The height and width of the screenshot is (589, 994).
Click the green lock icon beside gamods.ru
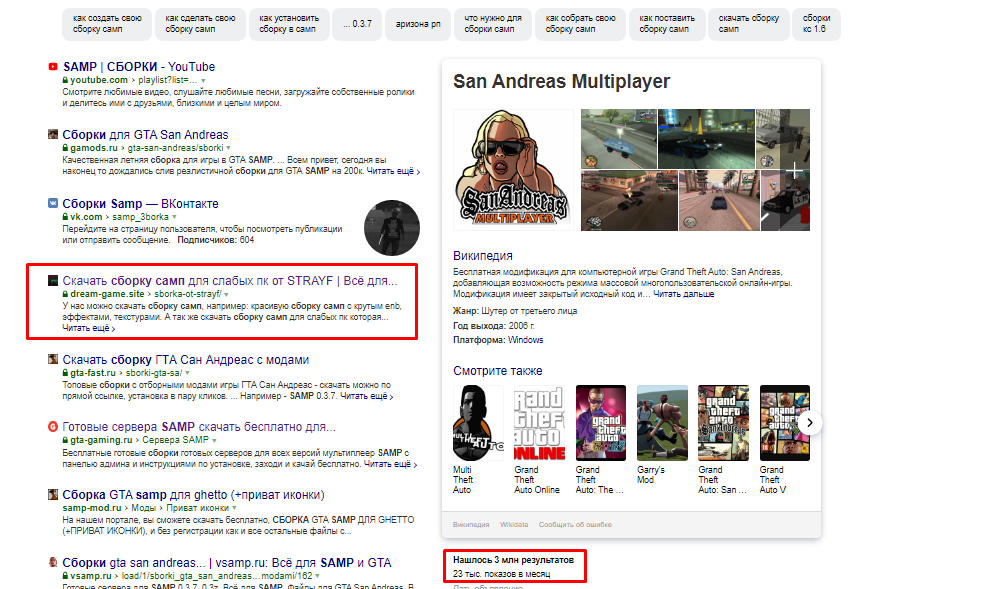click(x=65, y=148)
